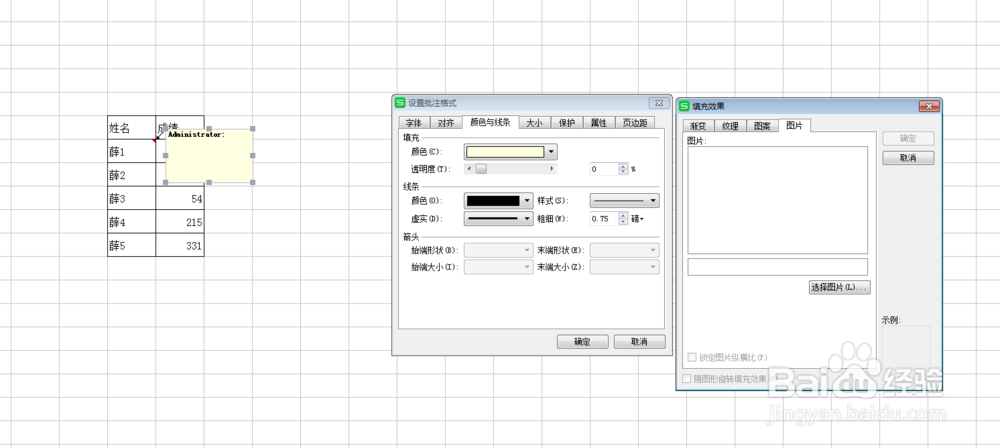The width and height of the screenshot is (1000, 448).
Task: Click the cell with value 54
Action: 180,198
